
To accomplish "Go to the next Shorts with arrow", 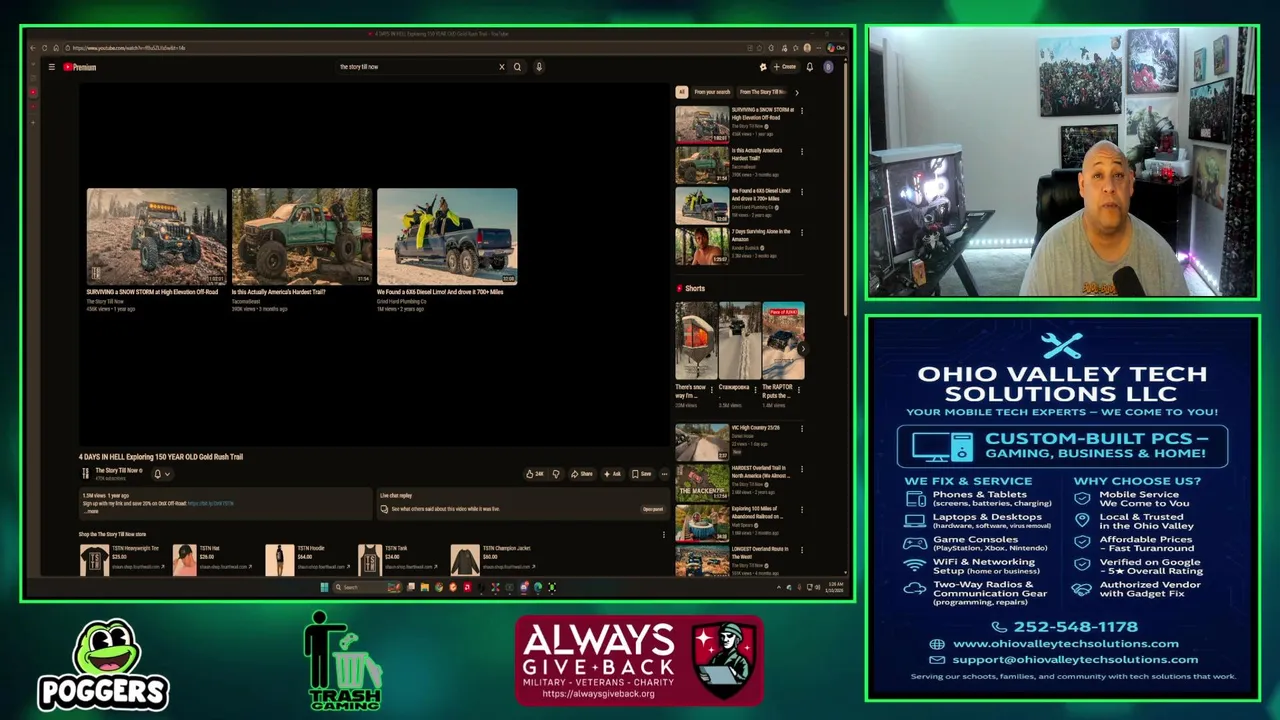I will 802,349.
